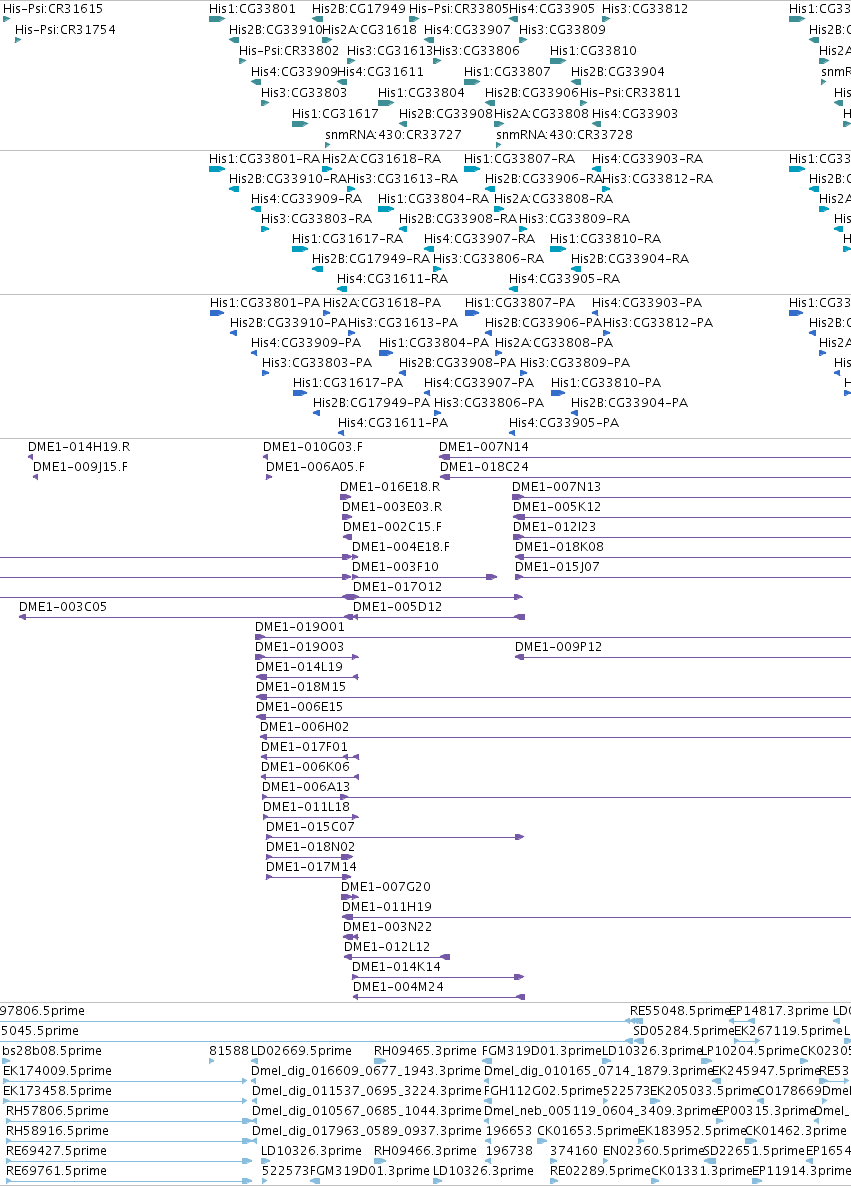Image resolution: width=851 pixels, height=1186 pixels.
Task: Click the DME1-012L12 clone label
Action: pos(387,947)
